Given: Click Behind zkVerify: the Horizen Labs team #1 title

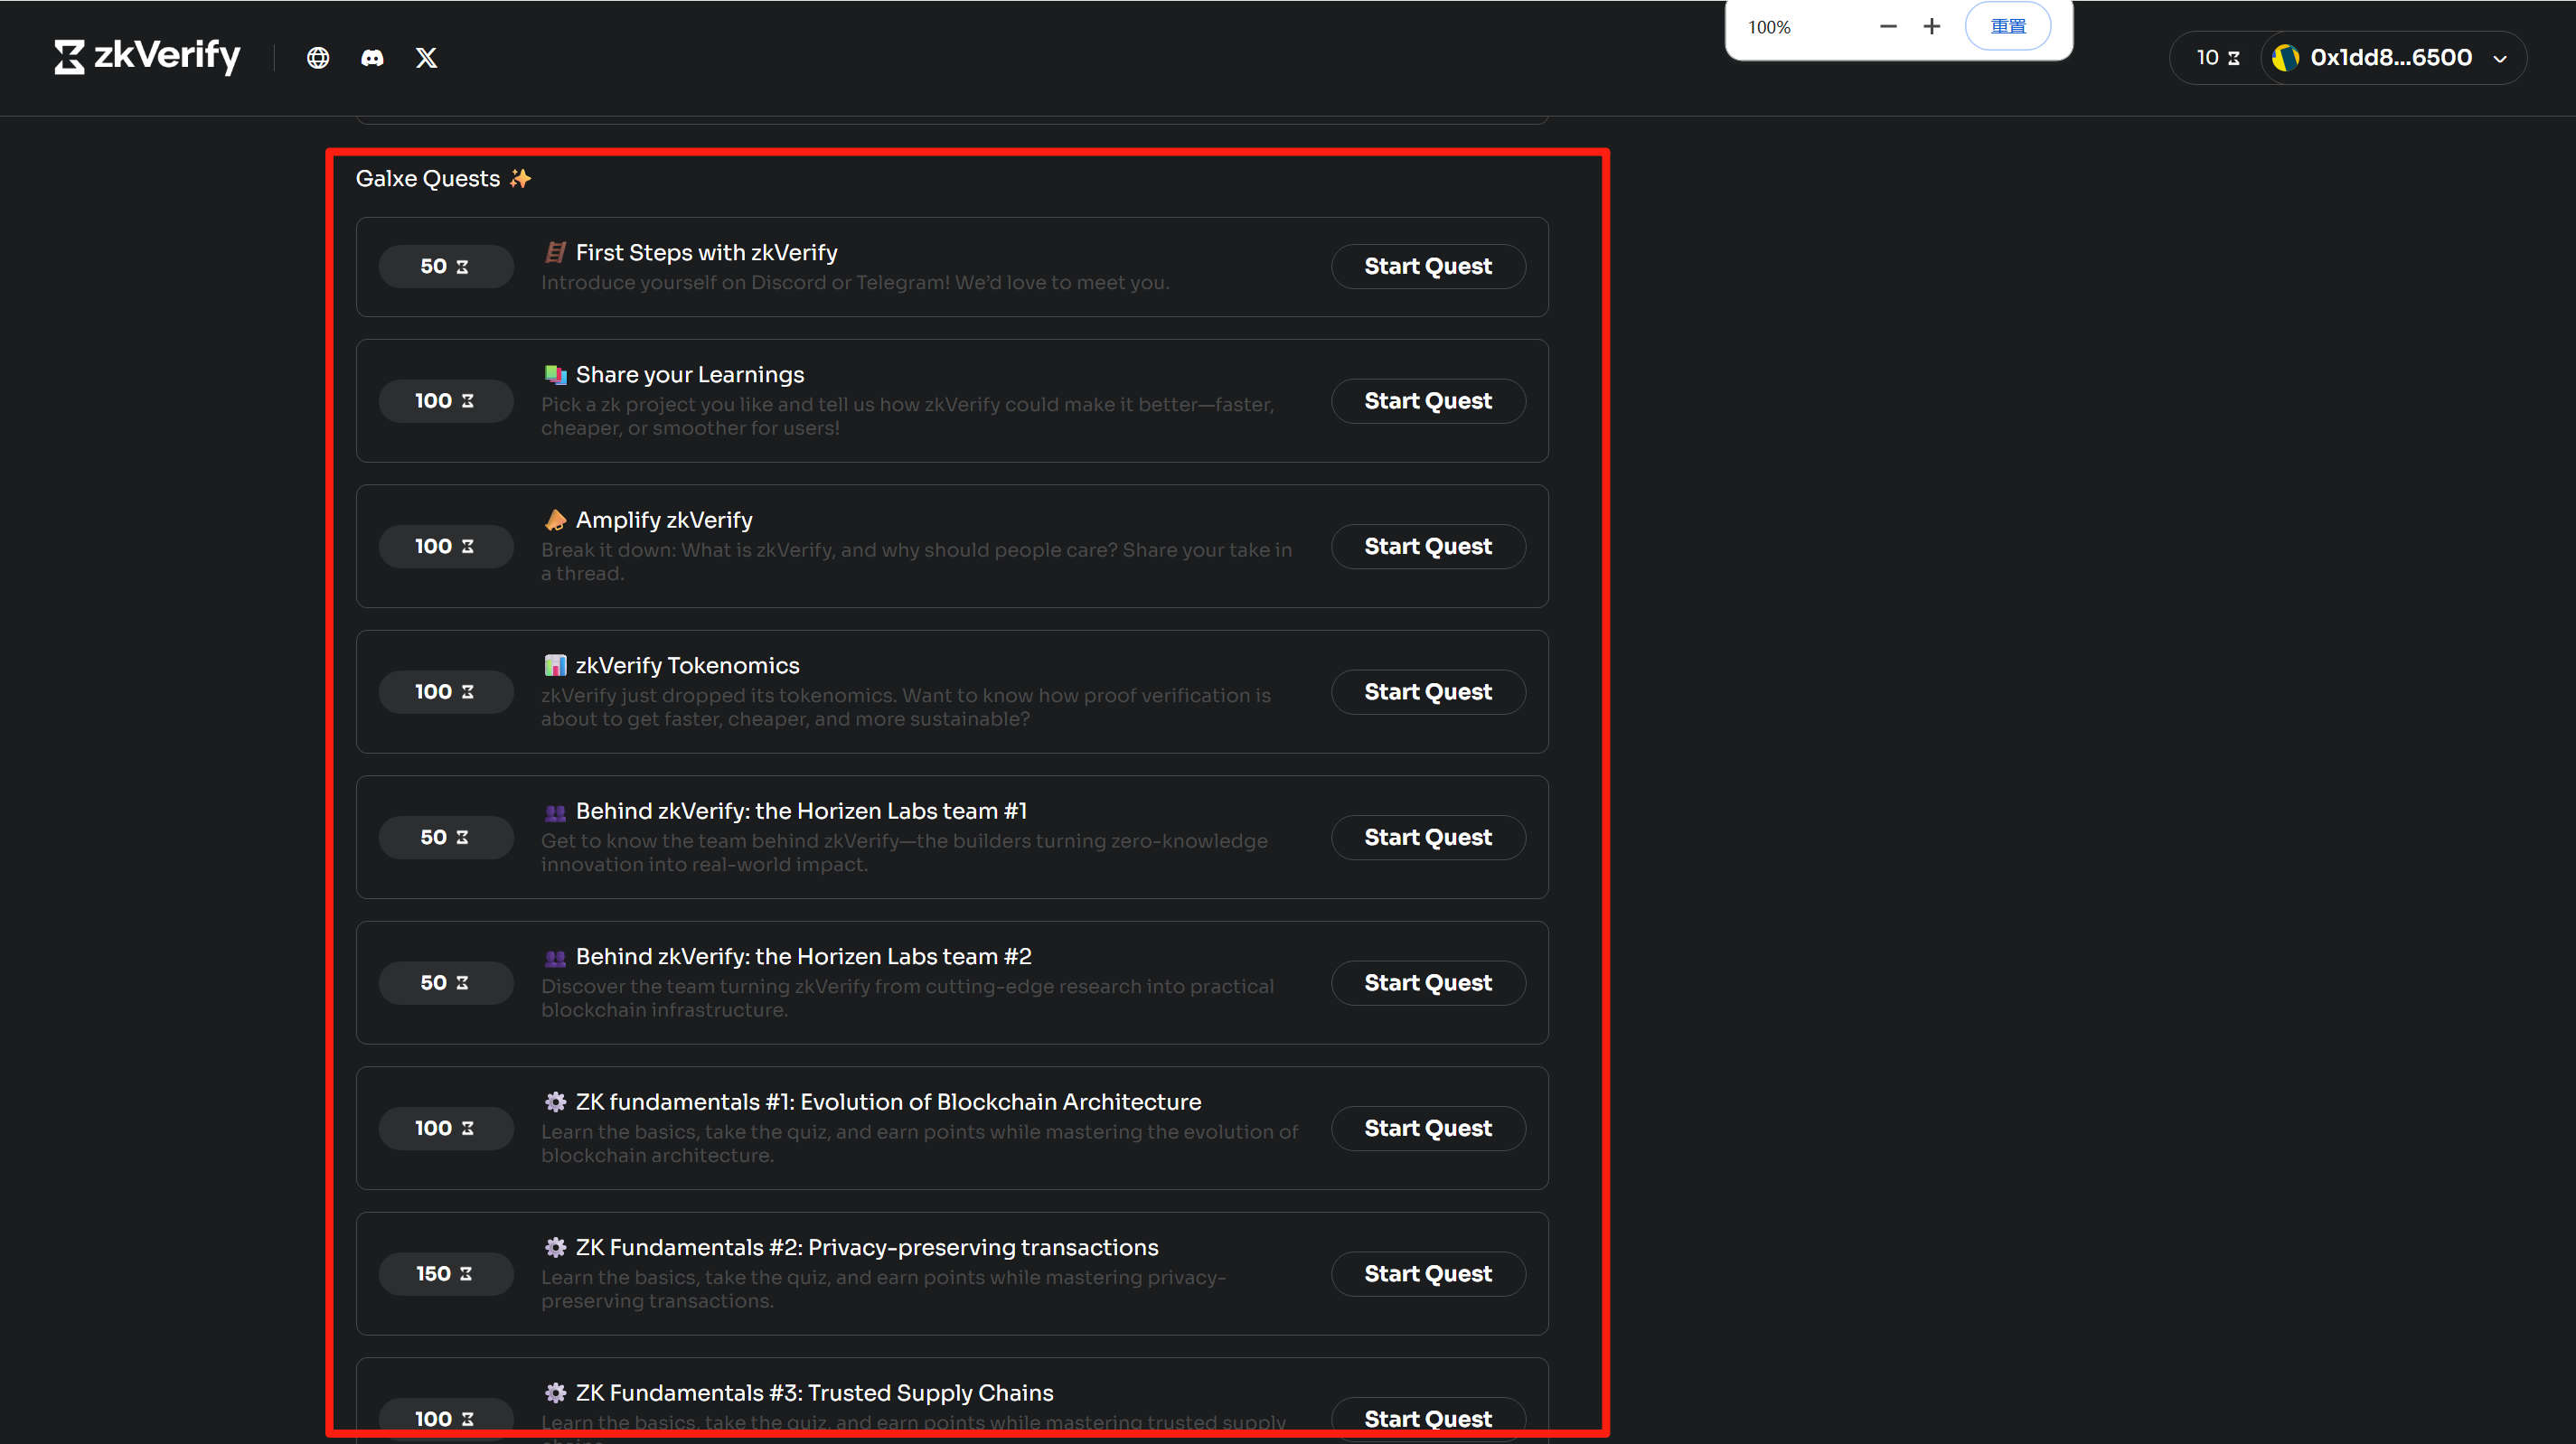Looking at the screenshot, I should coord(802,812).
